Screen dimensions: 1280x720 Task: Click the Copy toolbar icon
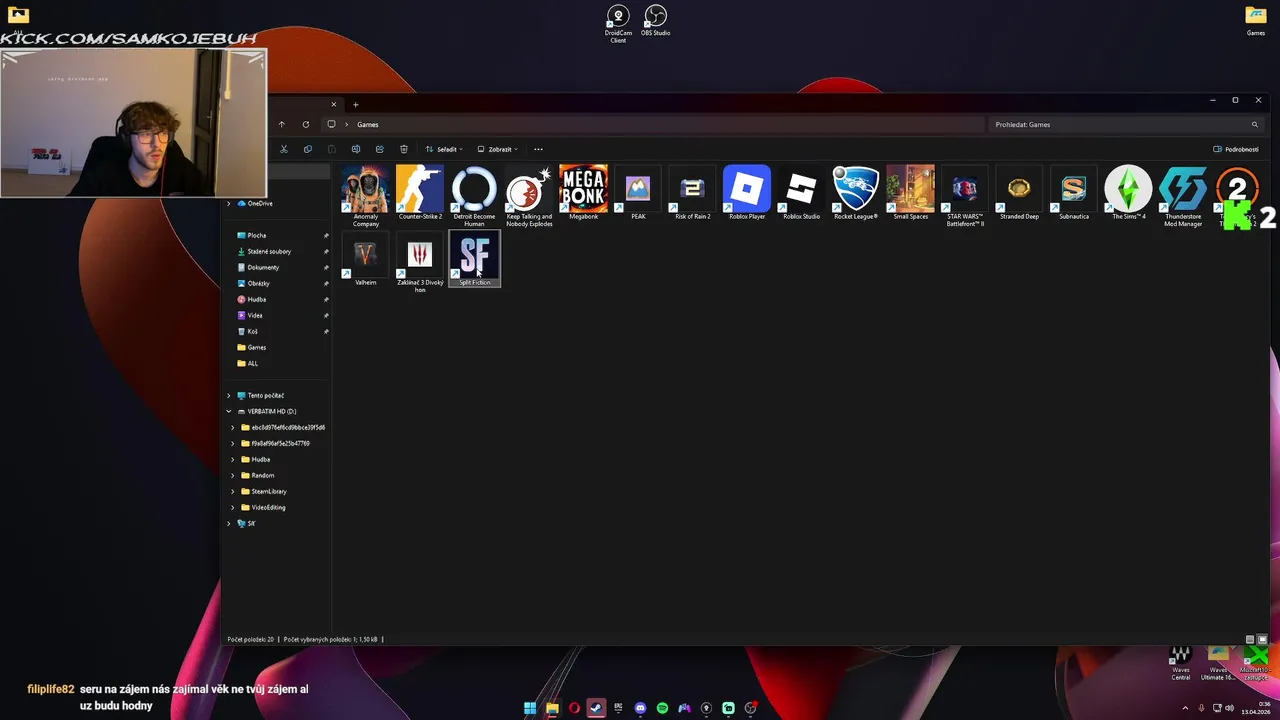pos(308,149)
